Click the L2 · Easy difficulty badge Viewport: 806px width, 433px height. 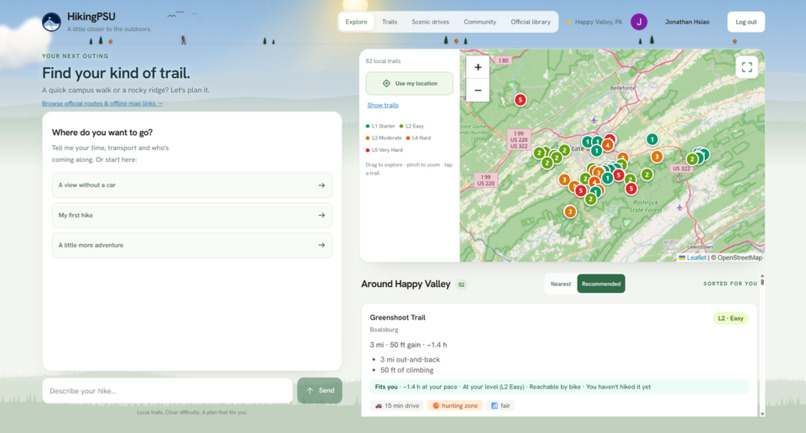click(x=730, y=318)
